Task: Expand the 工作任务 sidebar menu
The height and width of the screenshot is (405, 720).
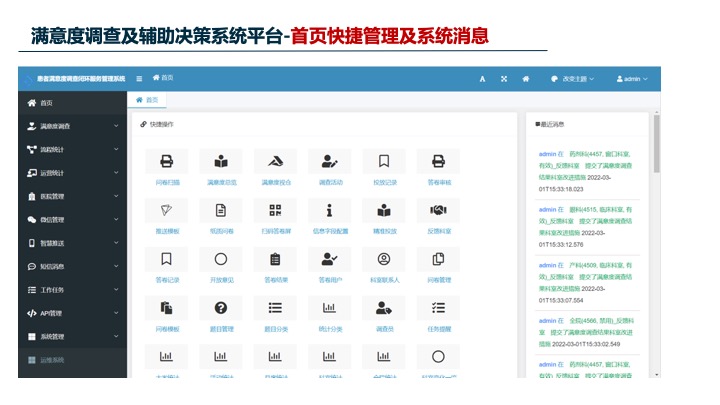Action: click(x=73, y=290)
